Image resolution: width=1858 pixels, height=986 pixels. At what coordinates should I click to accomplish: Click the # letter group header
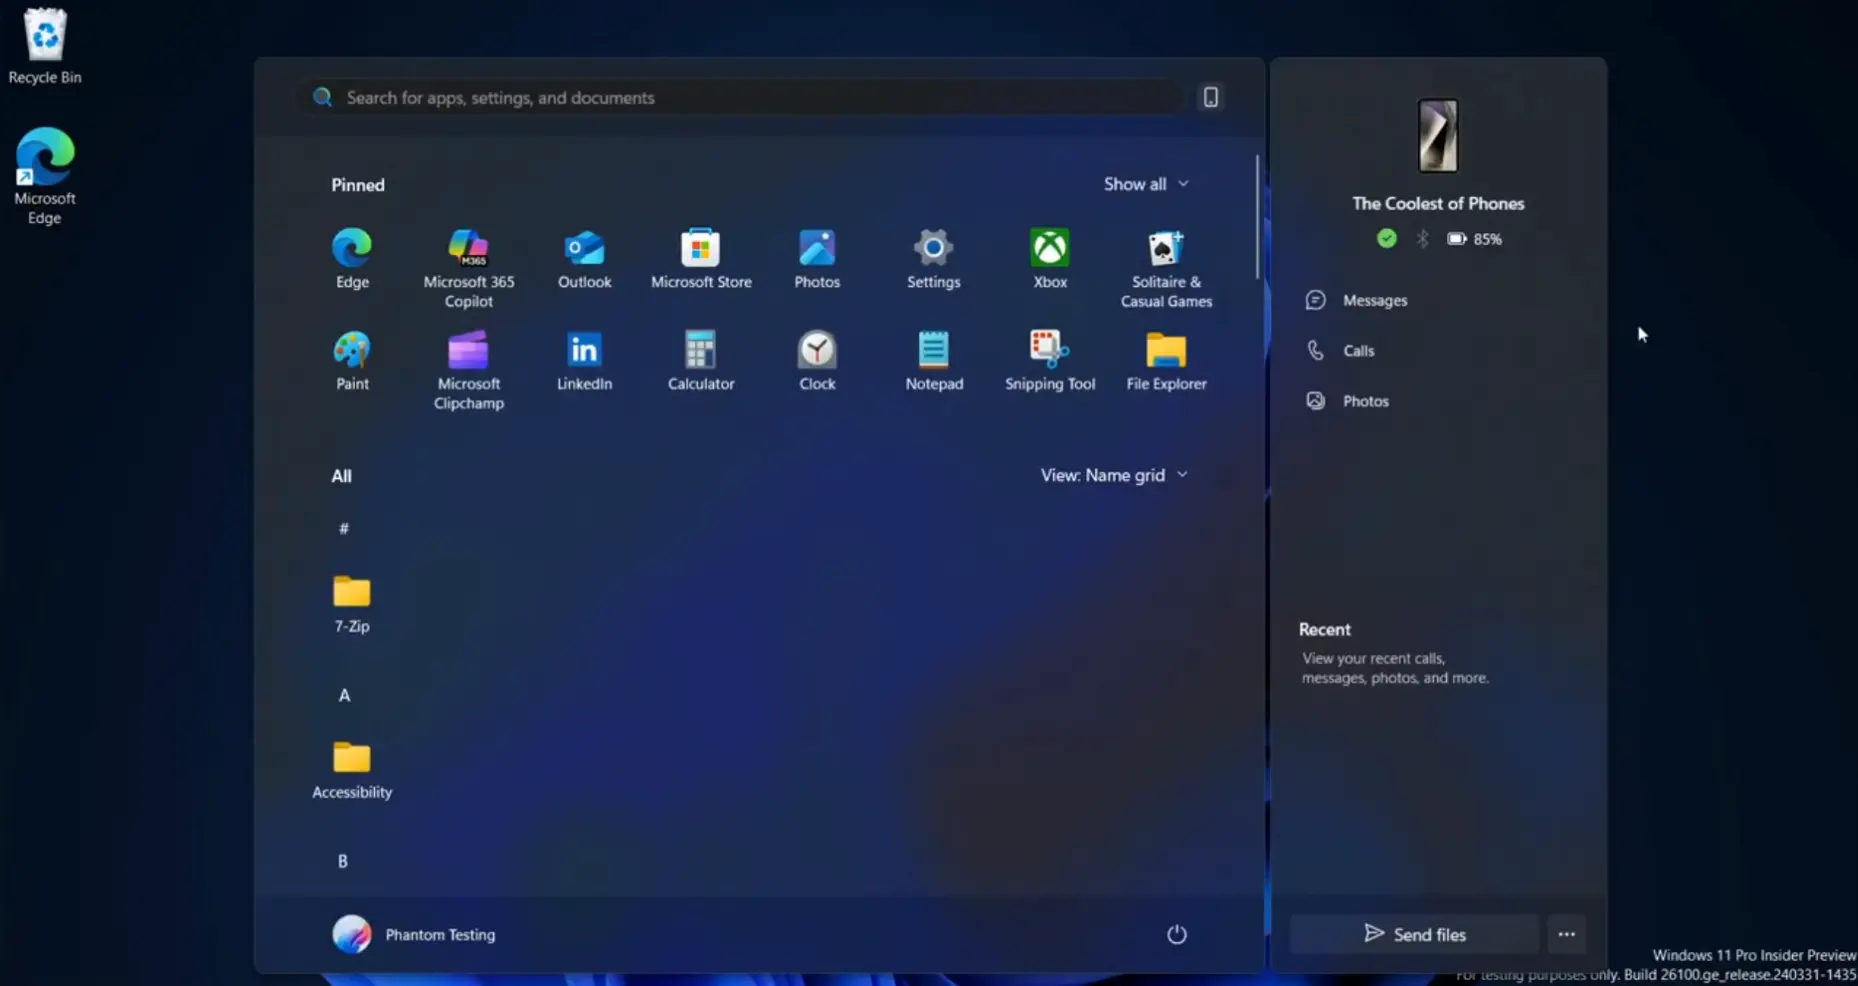click(x=344, y=528)
